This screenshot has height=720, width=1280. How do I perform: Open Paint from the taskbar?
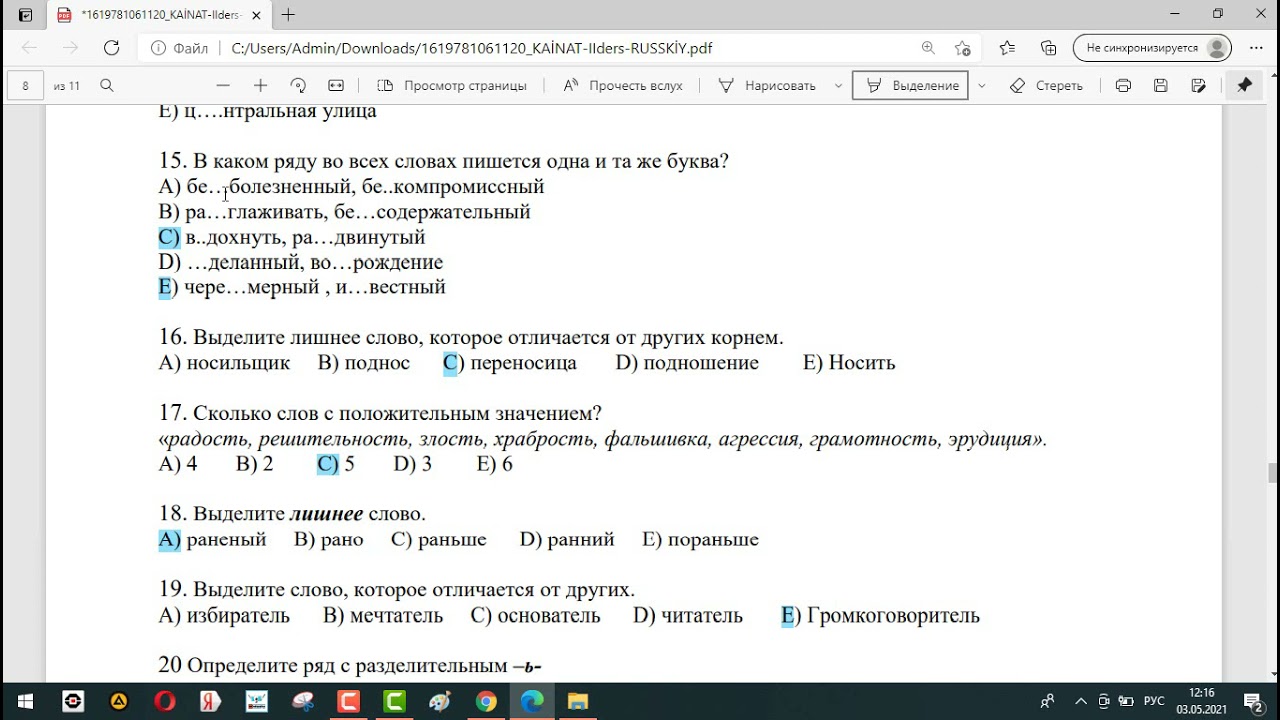click(440, 701)
